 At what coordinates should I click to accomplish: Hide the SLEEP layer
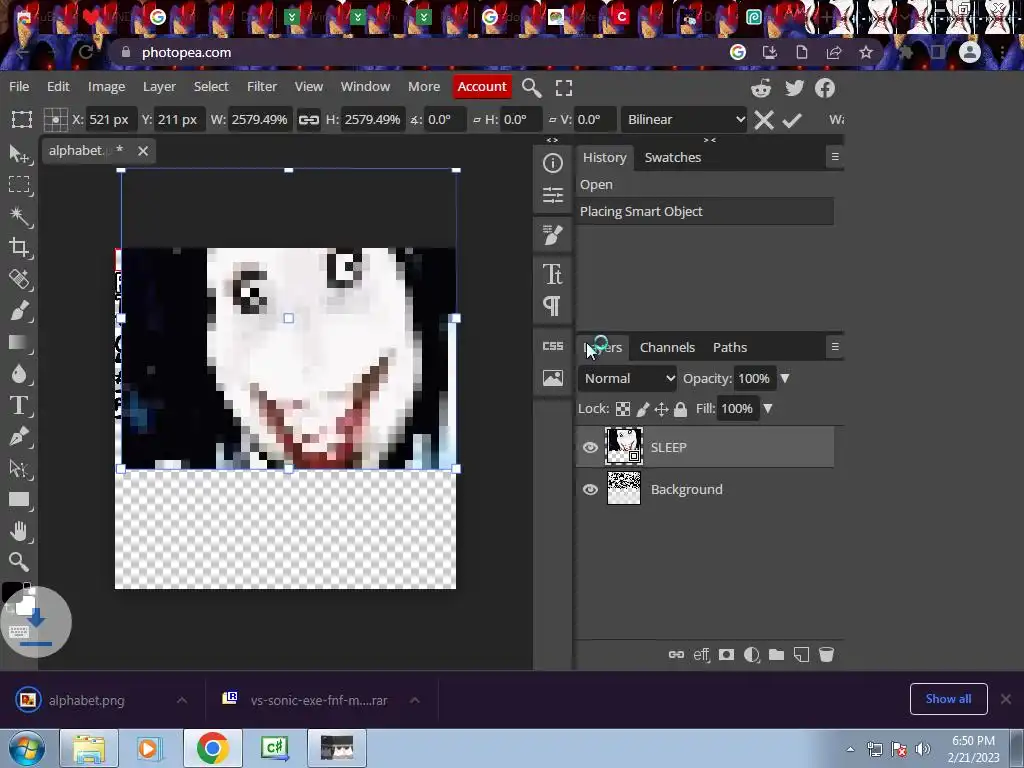[x=590, y=447]
